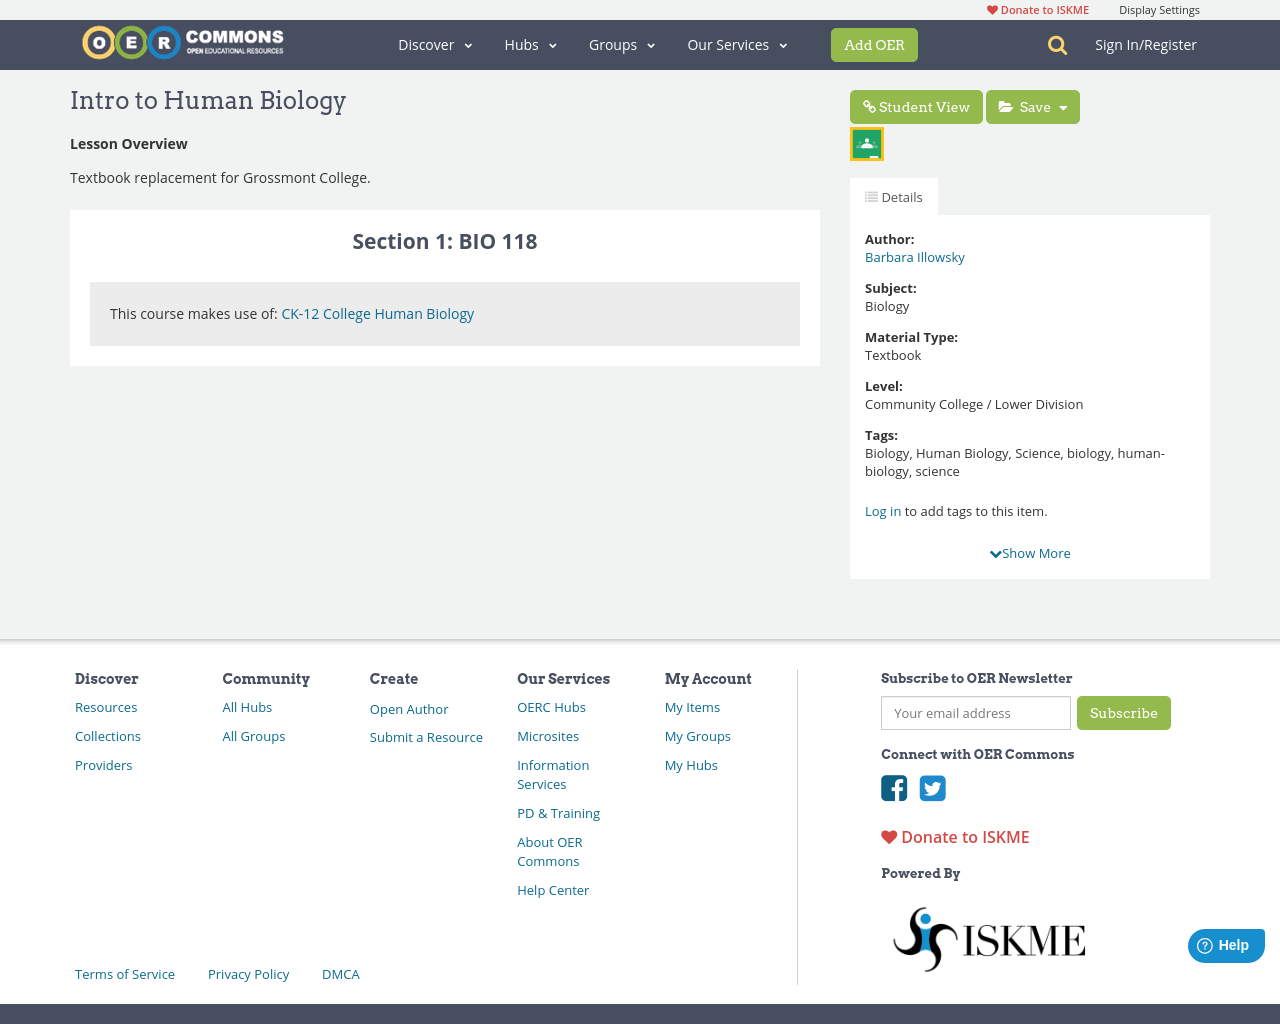Open the Hubs menu
The image size is (1280, 1024).
pos(530,45)
